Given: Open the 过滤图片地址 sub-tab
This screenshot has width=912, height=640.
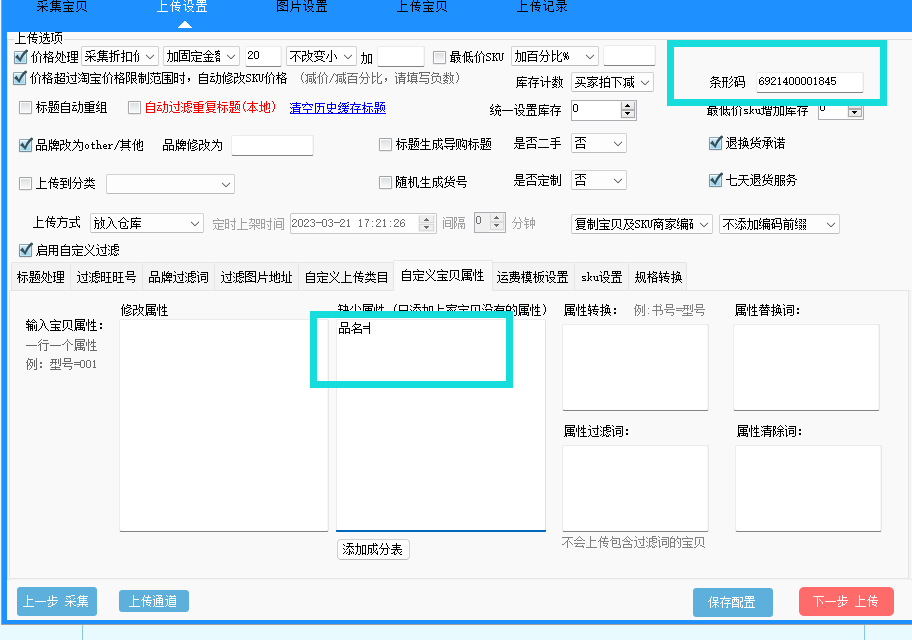Looking at the screenshot, I should click(256, 277).
